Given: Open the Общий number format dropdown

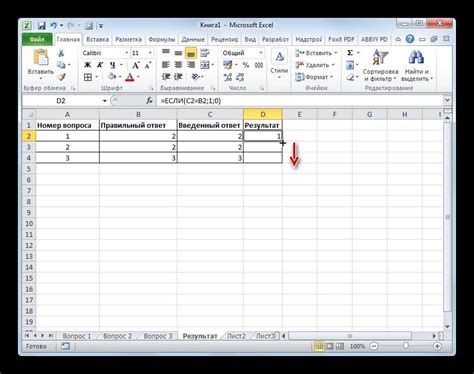Looking at the screenshot, I should pyautogui.click(x=260, y=53).
